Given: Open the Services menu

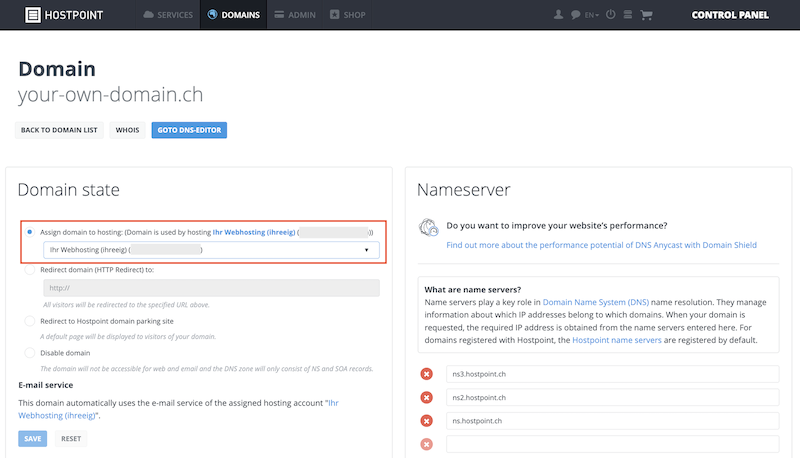Looking at the screenshot, I should click(168, 15).
